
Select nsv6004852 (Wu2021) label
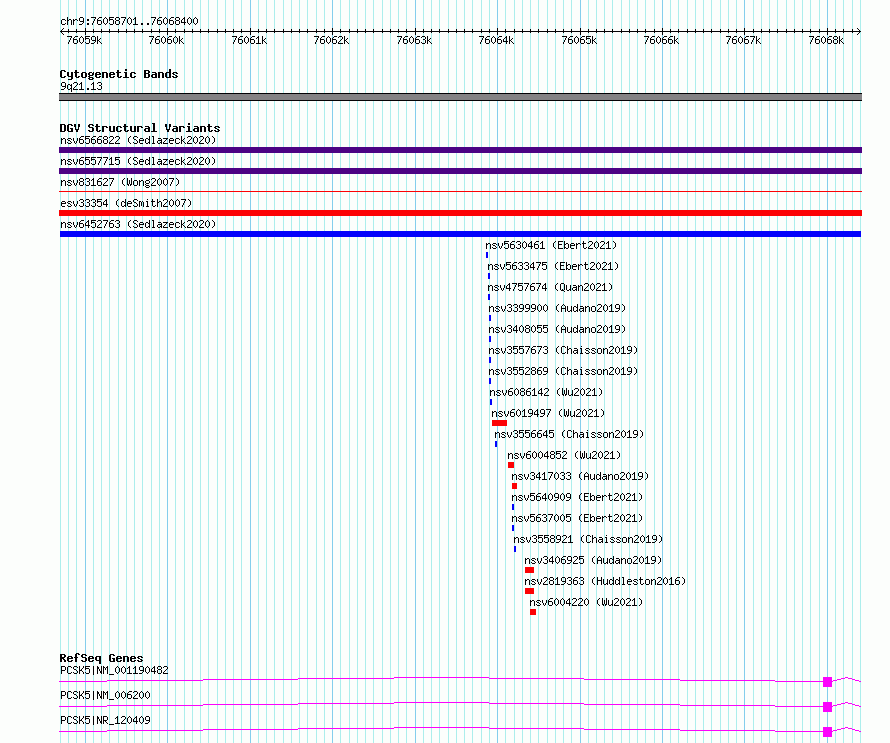pos(564,455)
